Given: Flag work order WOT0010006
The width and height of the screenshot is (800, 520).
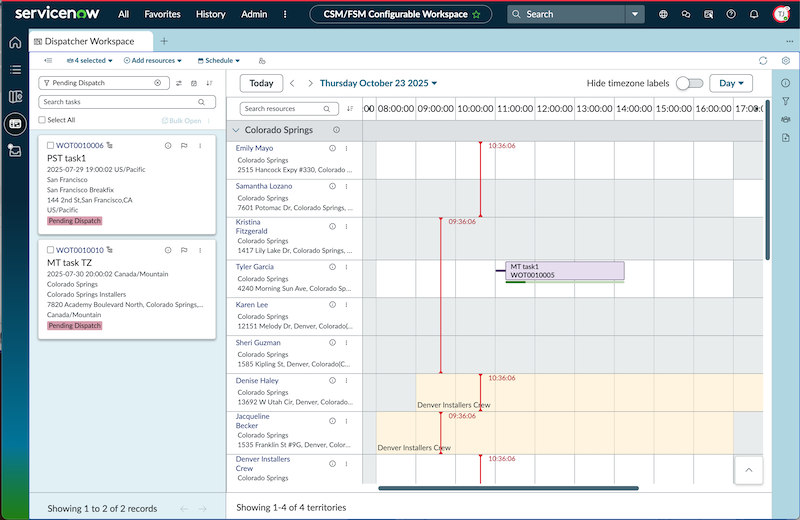Looking at the screenshot, I should coord(184,145).
